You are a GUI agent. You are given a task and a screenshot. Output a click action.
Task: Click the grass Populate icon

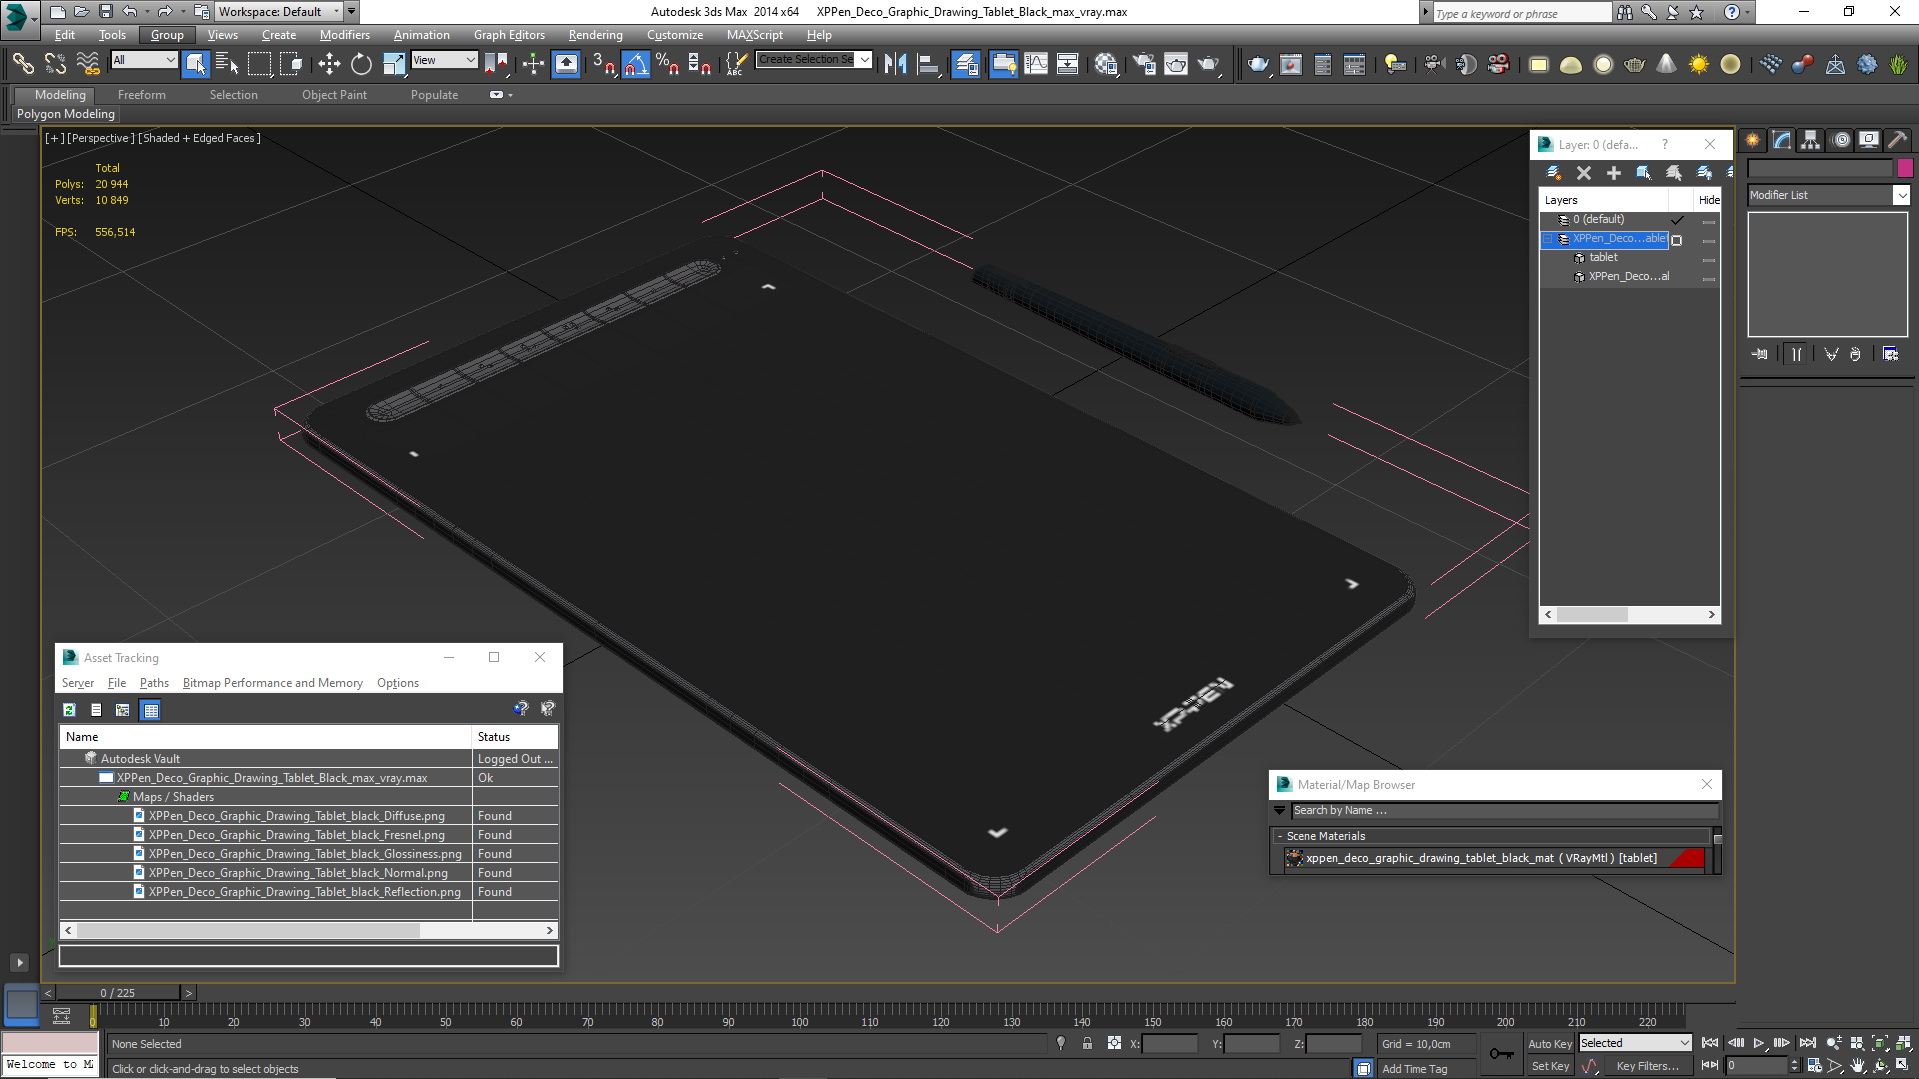pyautogui.click(x=1898, y=64)
